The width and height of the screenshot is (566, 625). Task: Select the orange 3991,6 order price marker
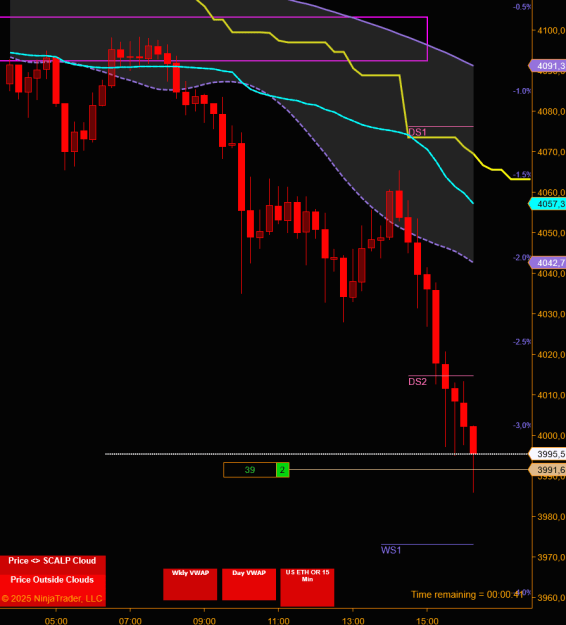pos(548,470)
